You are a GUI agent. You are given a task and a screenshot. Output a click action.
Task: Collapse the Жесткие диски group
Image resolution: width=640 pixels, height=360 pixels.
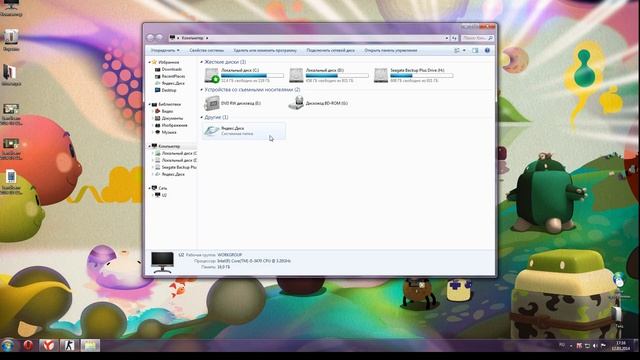pyautogui.click(x=202, y=62)
